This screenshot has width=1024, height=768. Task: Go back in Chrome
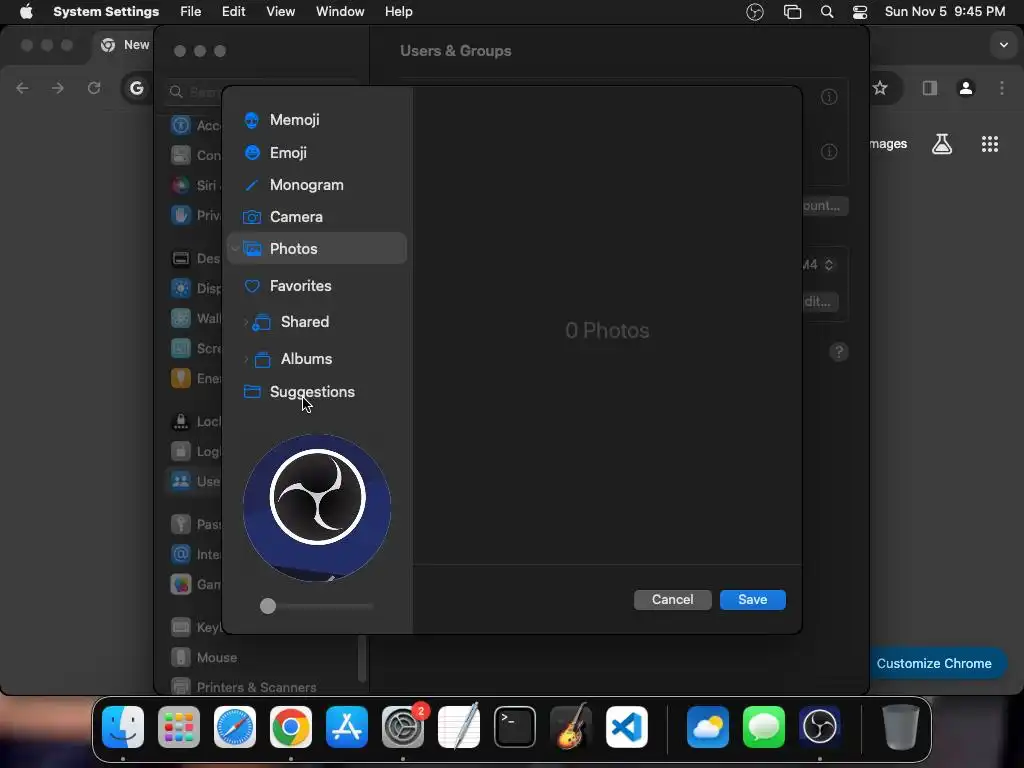pyautogui.click(x=22, y=88)
